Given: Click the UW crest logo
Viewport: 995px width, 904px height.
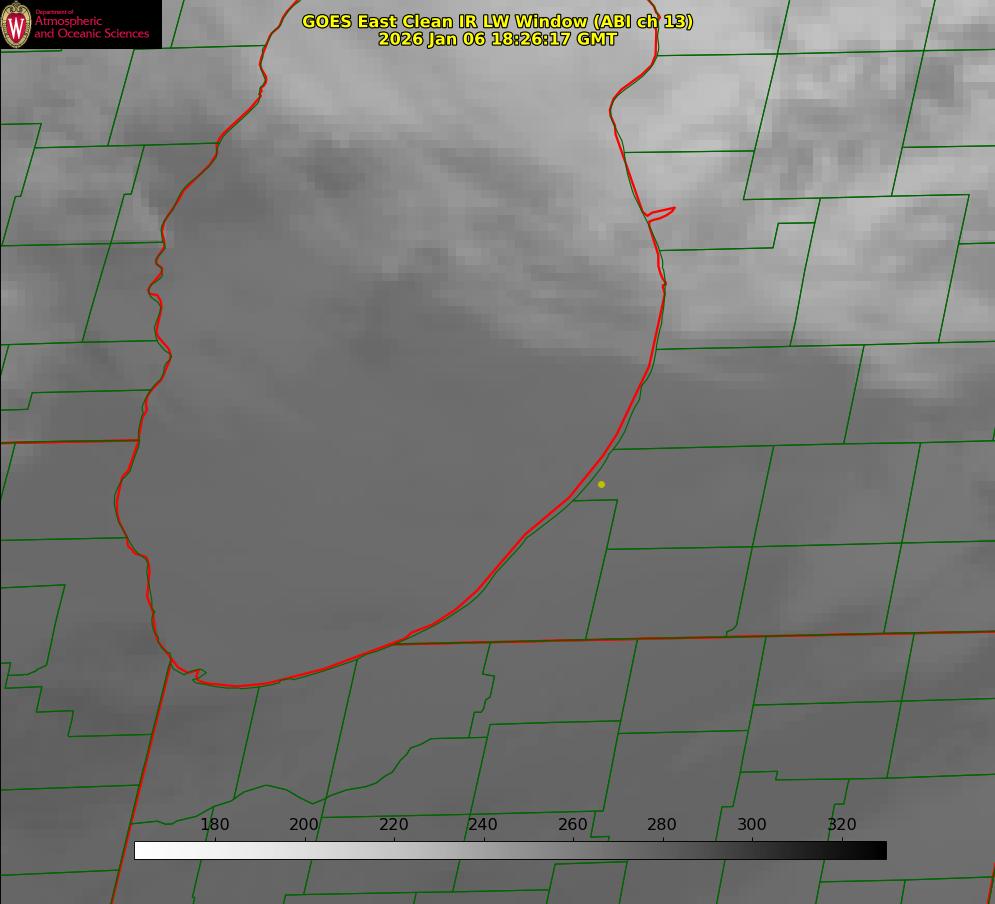Looking at the screenshot, I should click(x=16, y=24).
